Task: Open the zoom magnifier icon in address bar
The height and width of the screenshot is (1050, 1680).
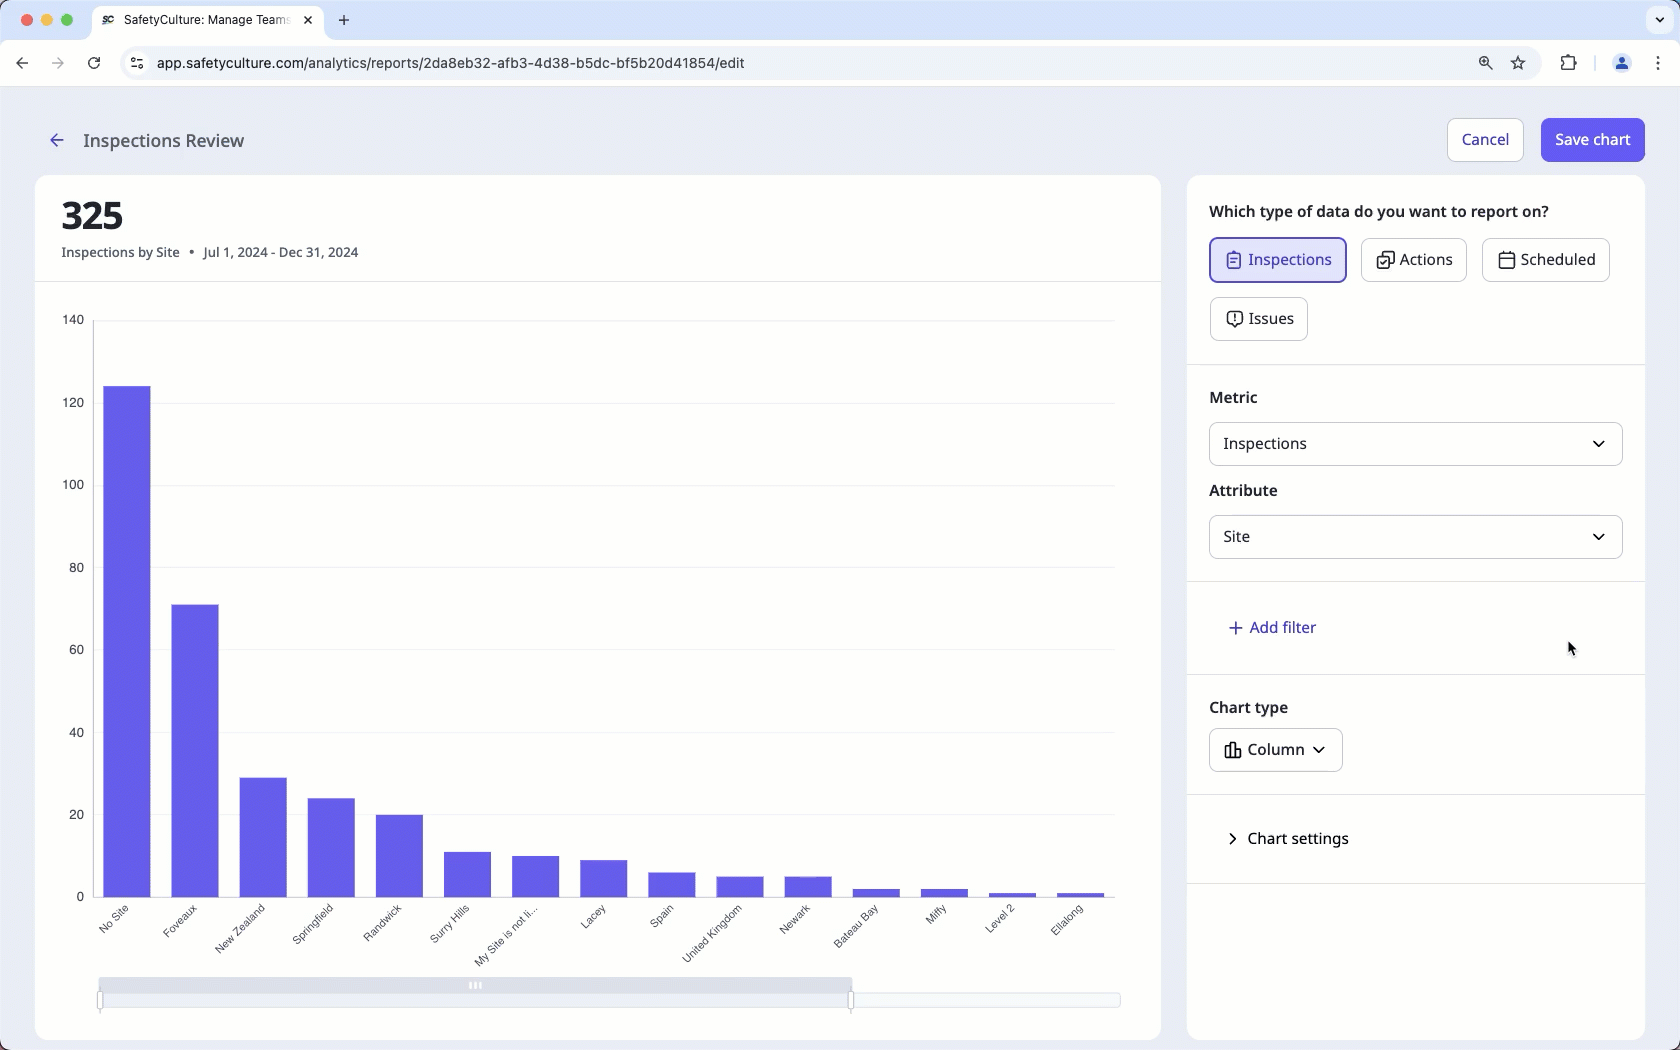Action: (1485, 63)
